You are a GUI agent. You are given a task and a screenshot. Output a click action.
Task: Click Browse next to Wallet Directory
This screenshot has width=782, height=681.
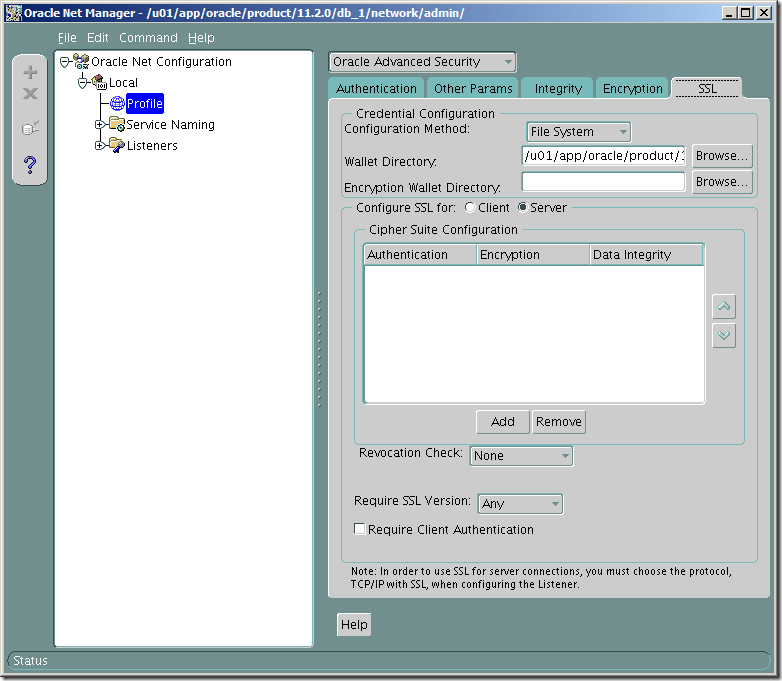coord(721,156)
